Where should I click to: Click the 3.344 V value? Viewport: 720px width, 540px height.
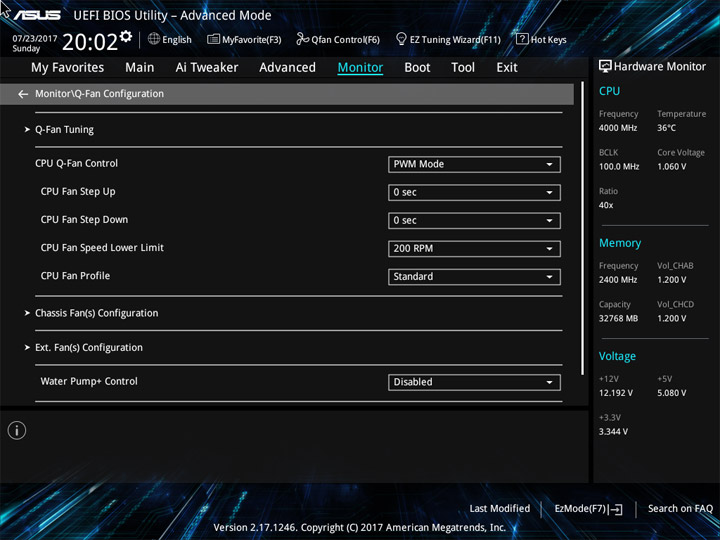(613, 432)
